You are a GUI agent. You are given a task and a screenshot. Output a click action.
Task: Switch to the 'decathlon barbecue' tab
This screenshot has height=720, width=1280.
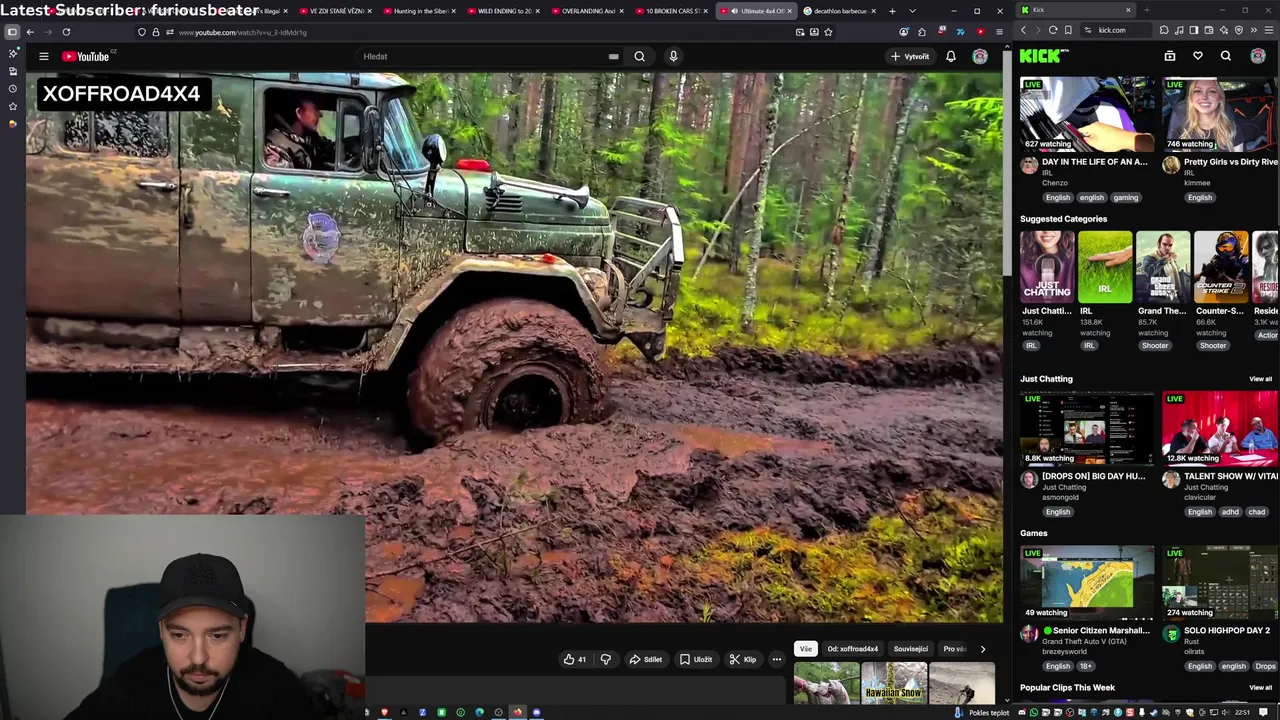point(840,11)
